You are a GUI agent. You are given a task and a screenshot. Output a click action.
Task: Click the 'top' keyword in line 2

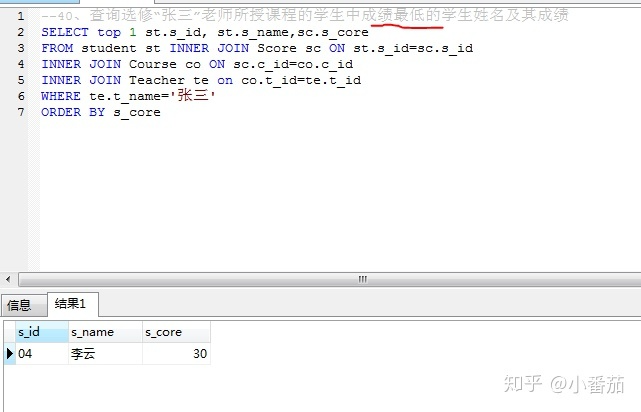click(109, 32)
